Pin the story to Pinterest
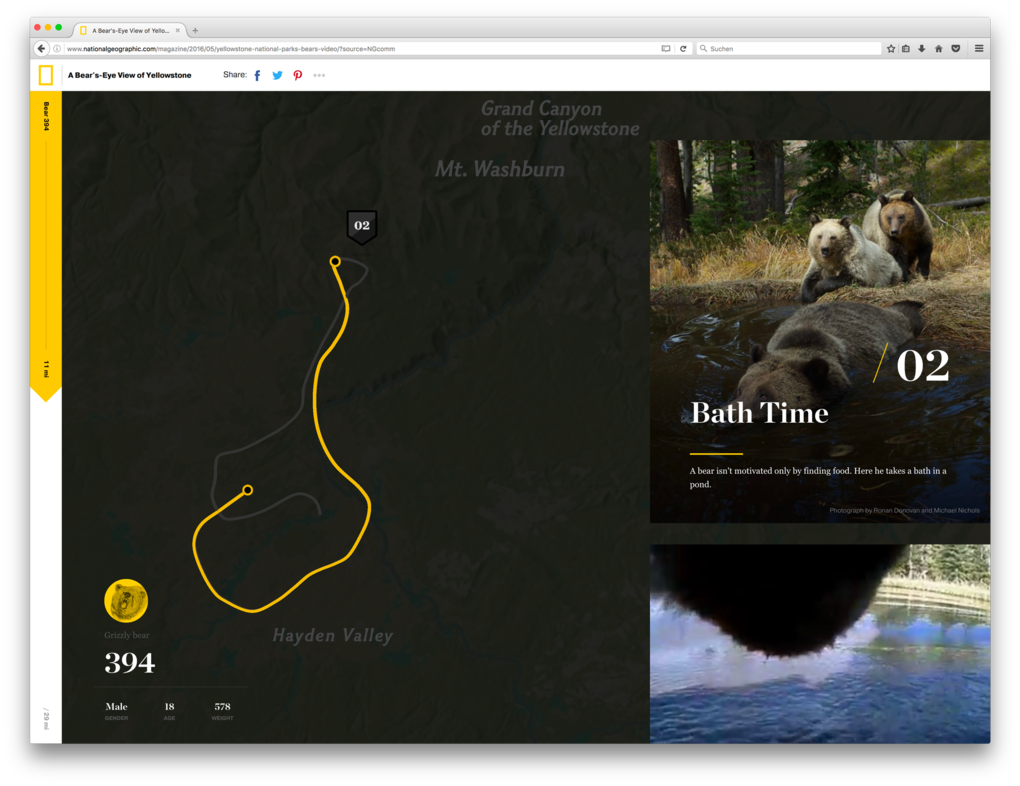1020x786 pixels. [297, 74]
